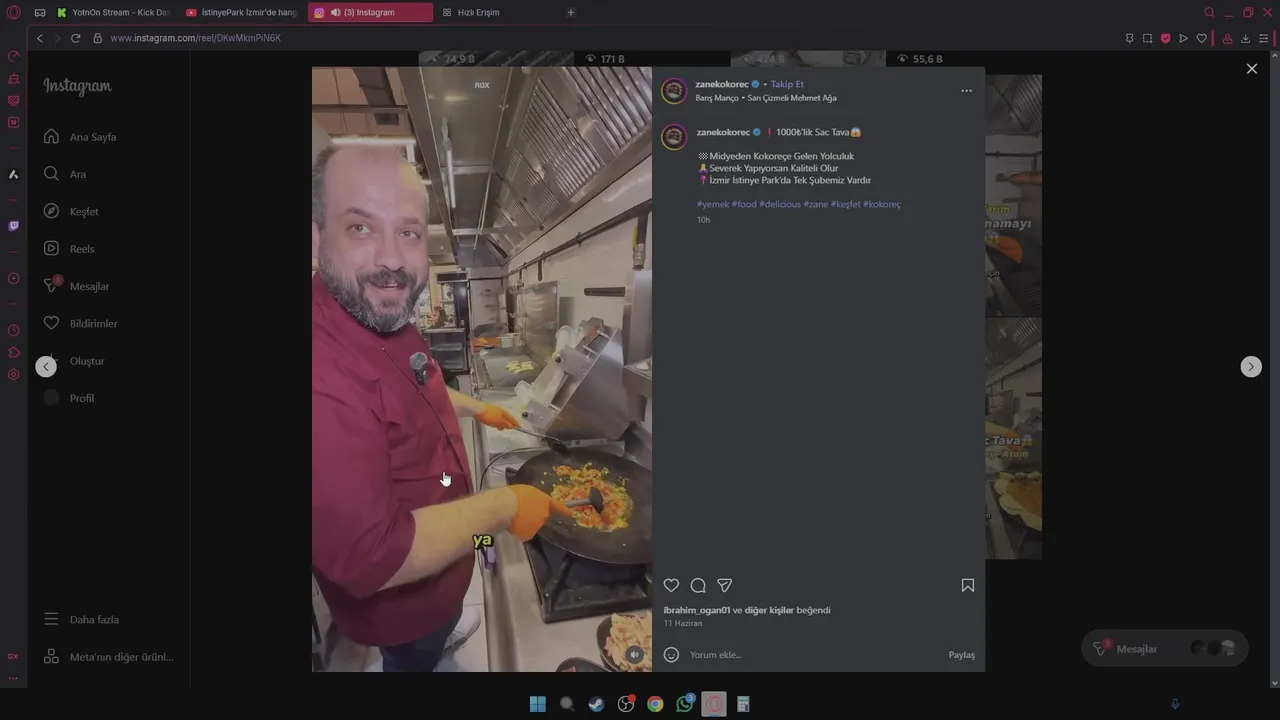
Task: Open the Opera GX main menu logo
Action: [13, 12]
